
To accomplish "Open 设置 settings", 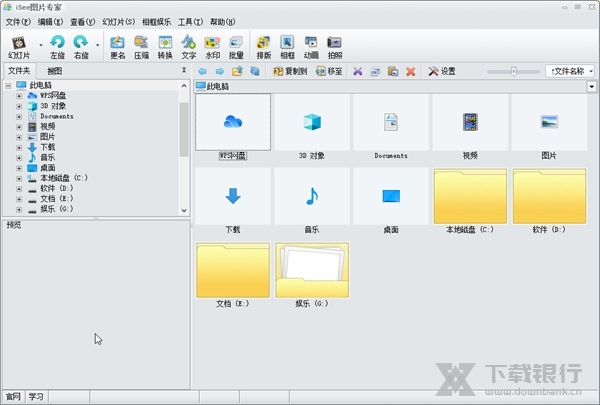I will point(442,71).
